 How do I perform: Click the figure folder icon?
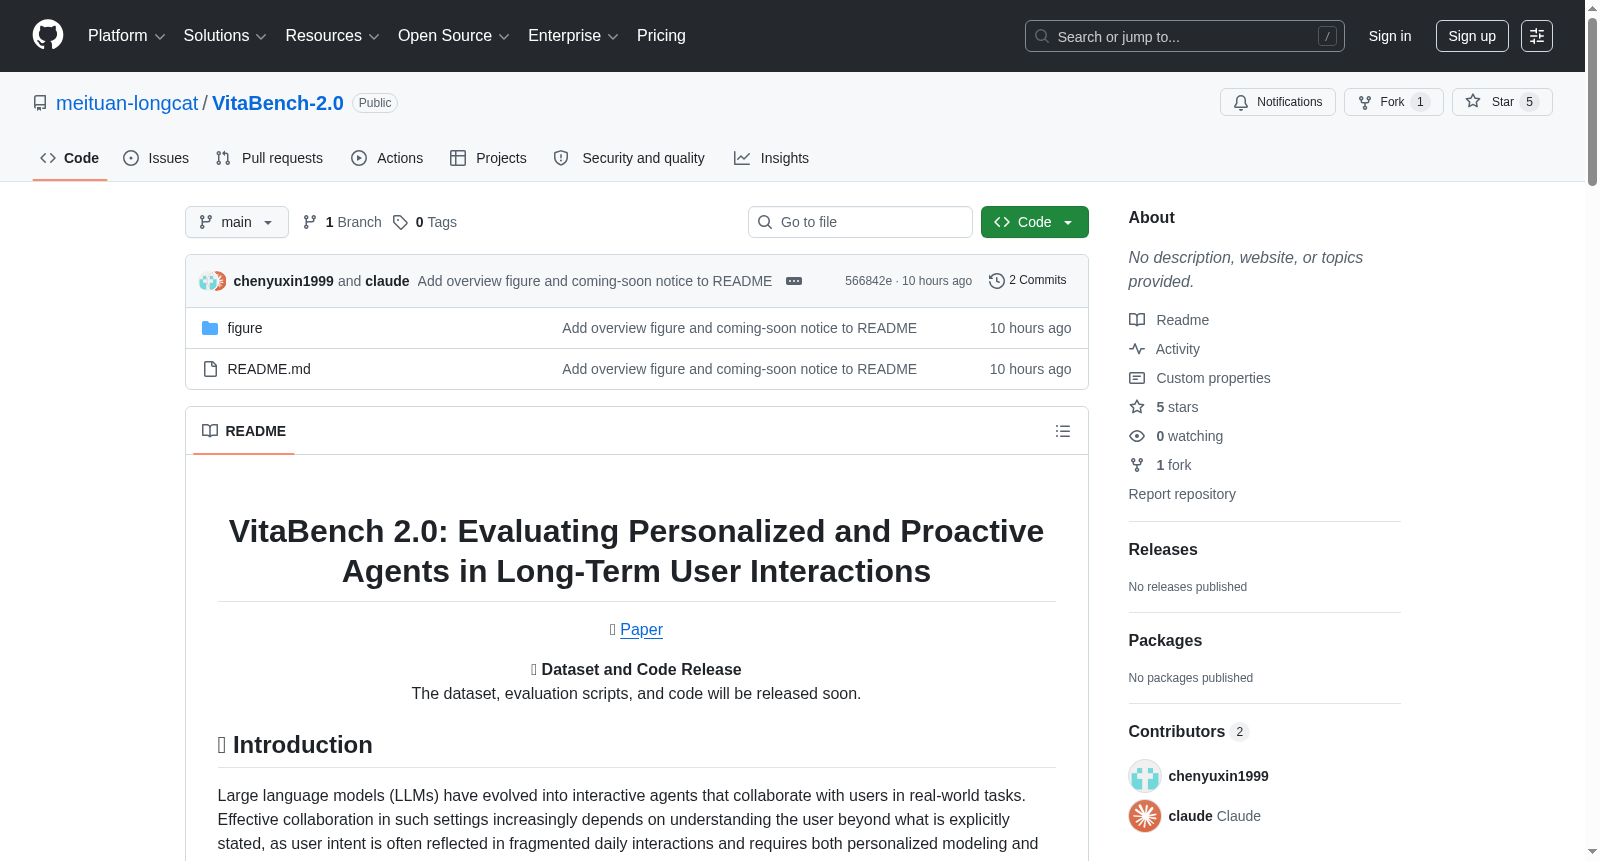click(x=210, y=328)
